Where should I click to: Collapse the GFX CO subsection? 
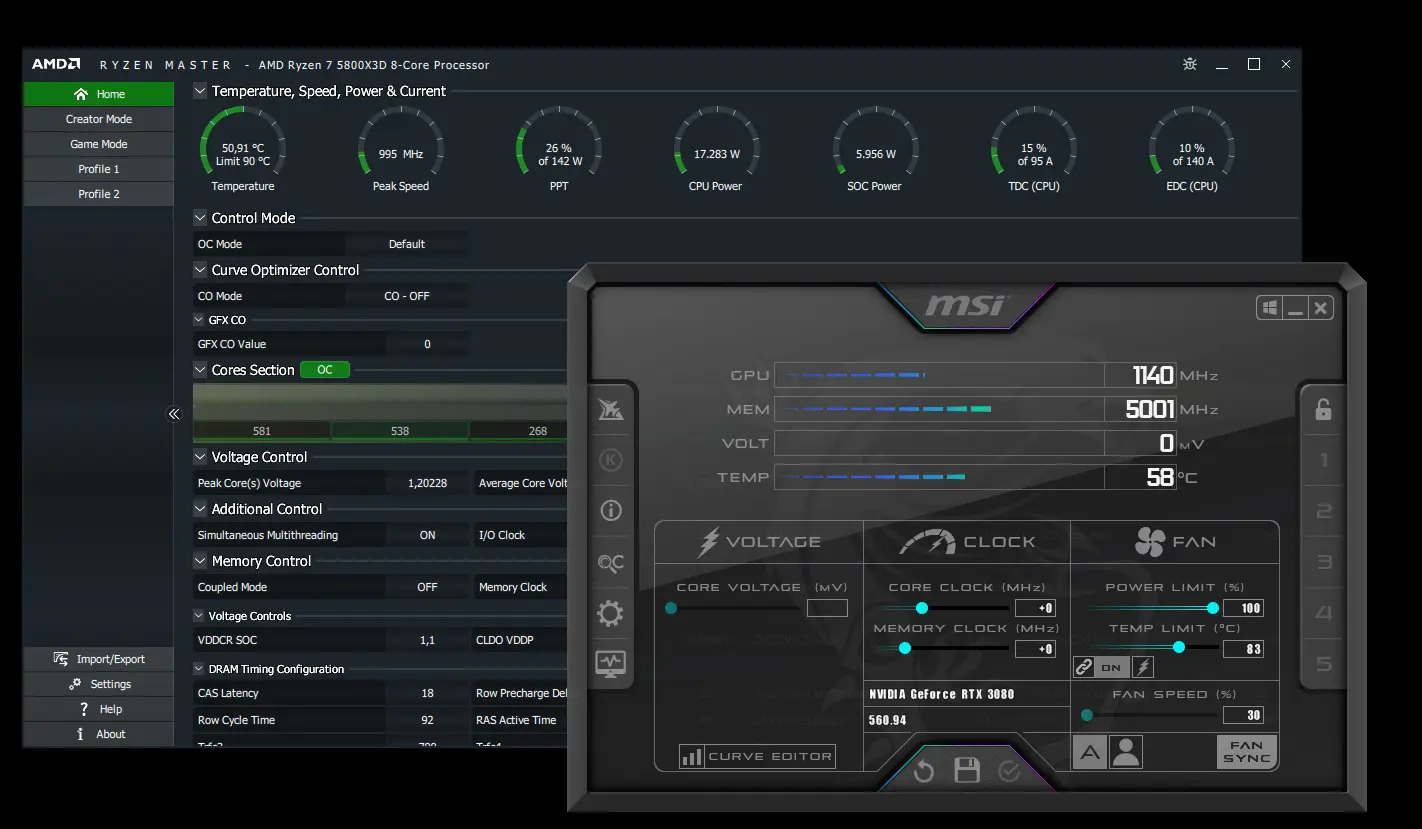click(x=199, y=320)
